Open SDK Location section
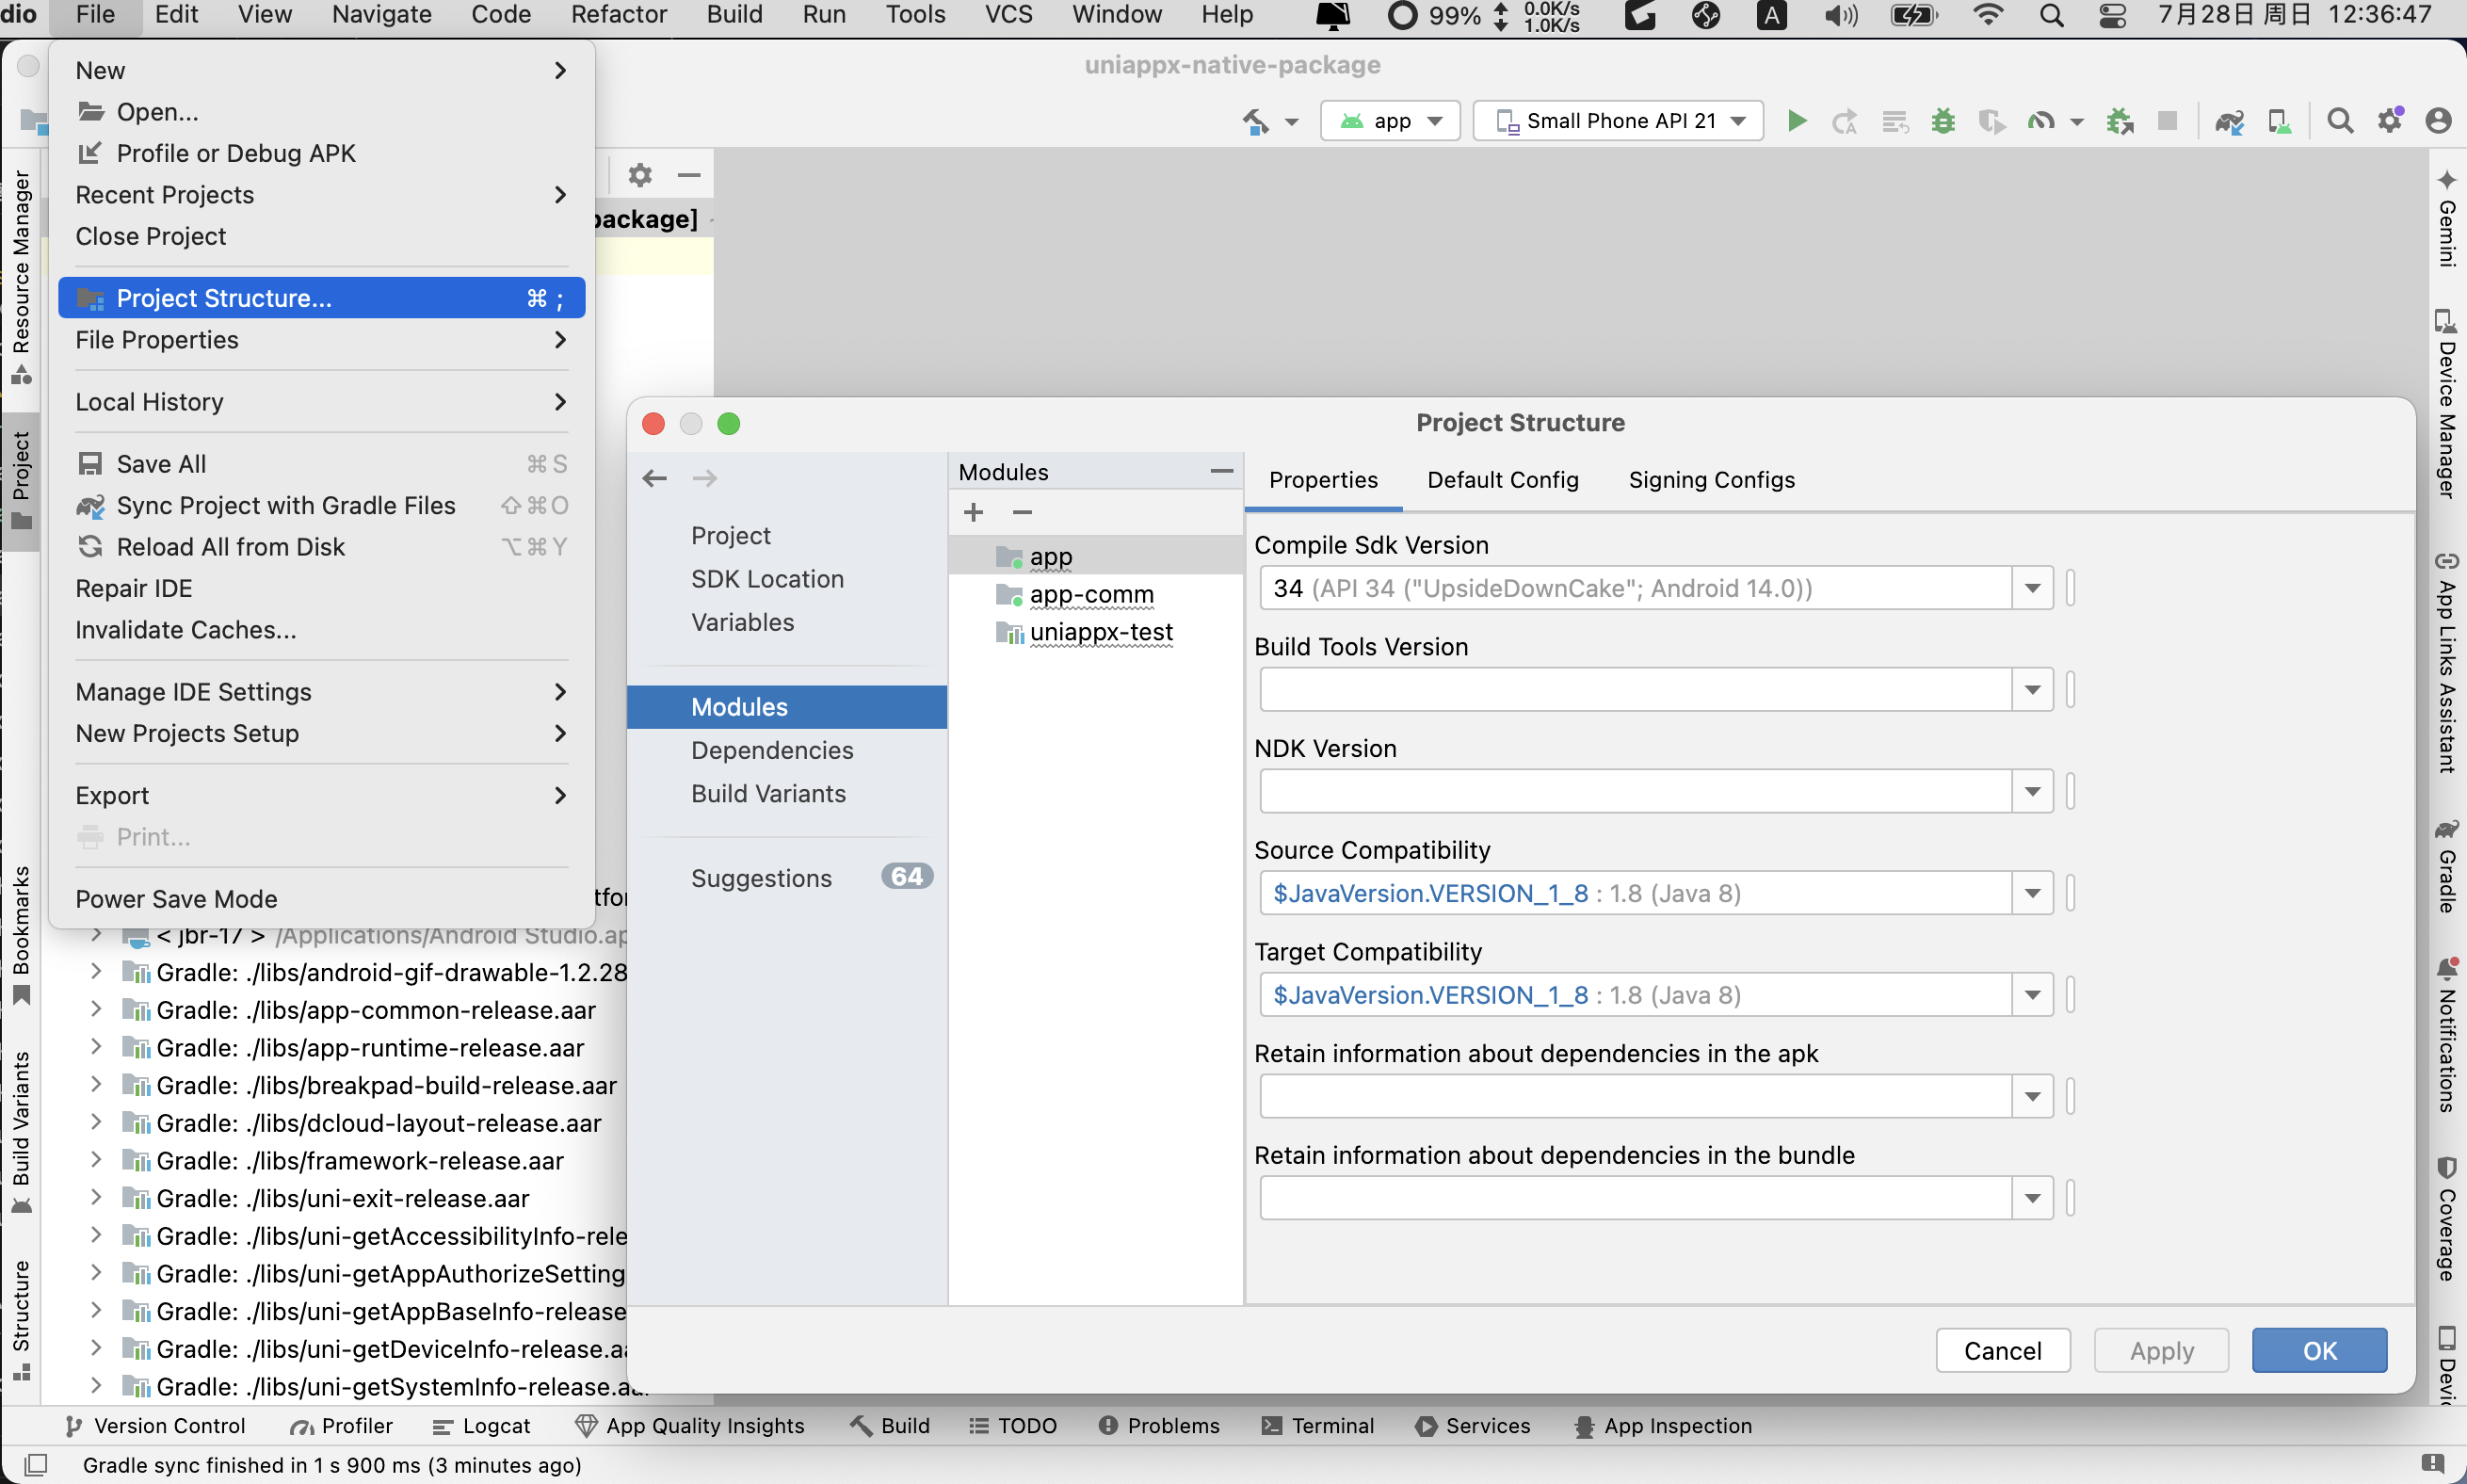The image size is (2467, 1484). coord(767,579)
